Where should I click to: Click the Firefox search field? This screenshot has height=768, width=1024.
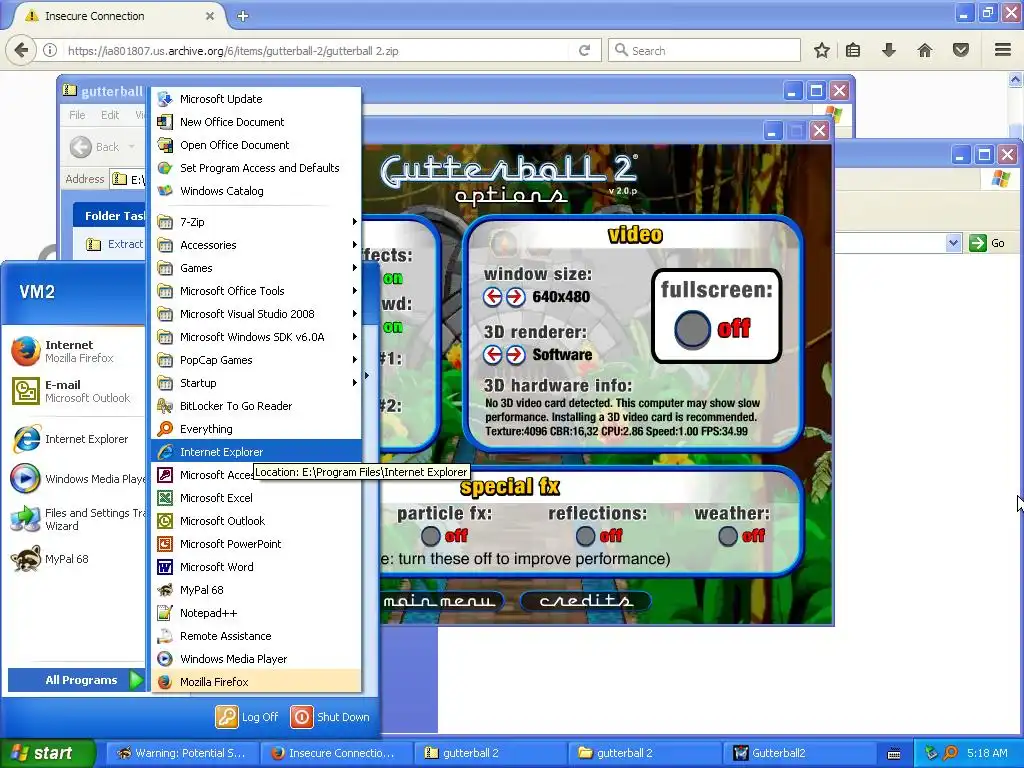tap(704, 50)
